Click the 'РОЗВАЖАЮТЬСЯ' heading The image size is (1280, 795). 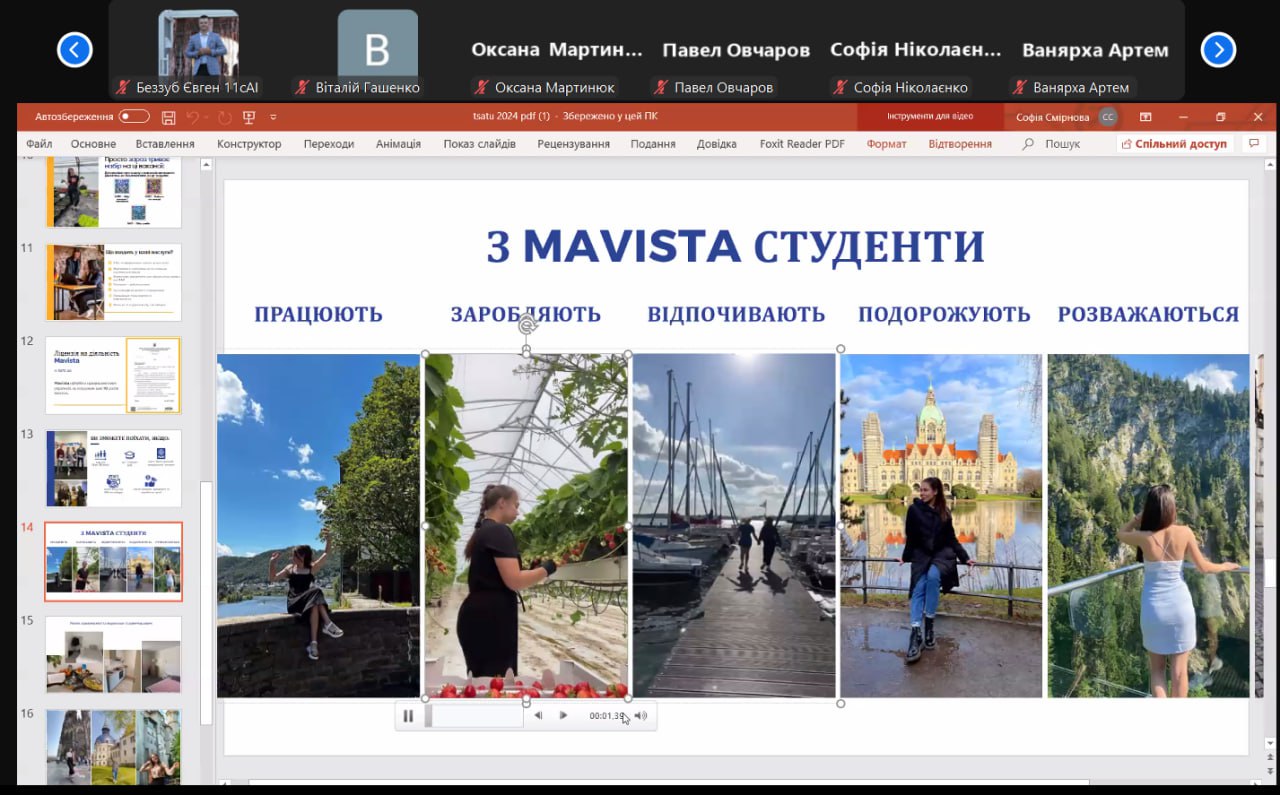1148,314
